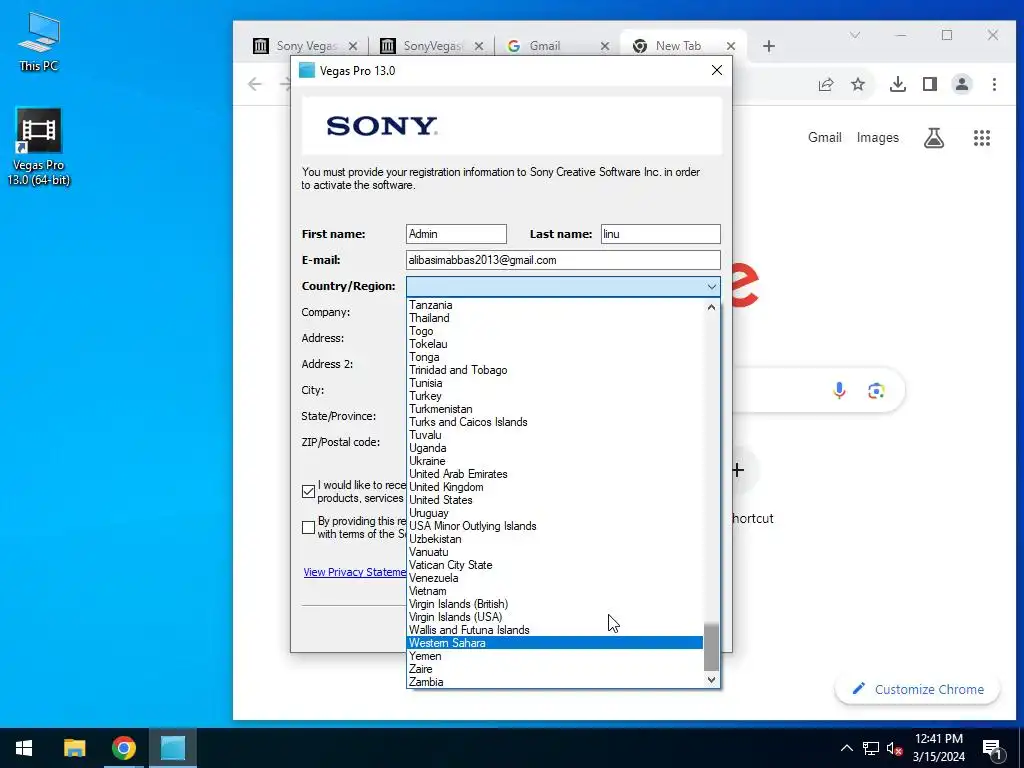This screenshot has height=768, width=1024.
Task: Add a shortcut using the plus tile
Action: (738, 470)
